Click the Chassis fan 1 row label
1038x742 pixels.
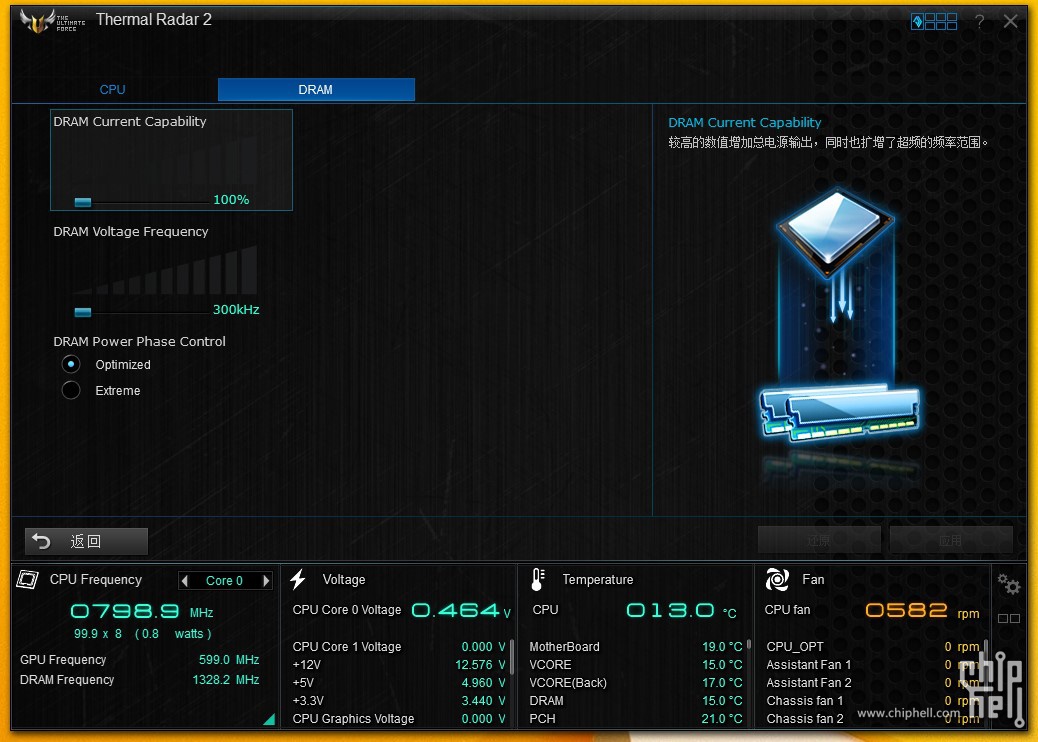805,700
